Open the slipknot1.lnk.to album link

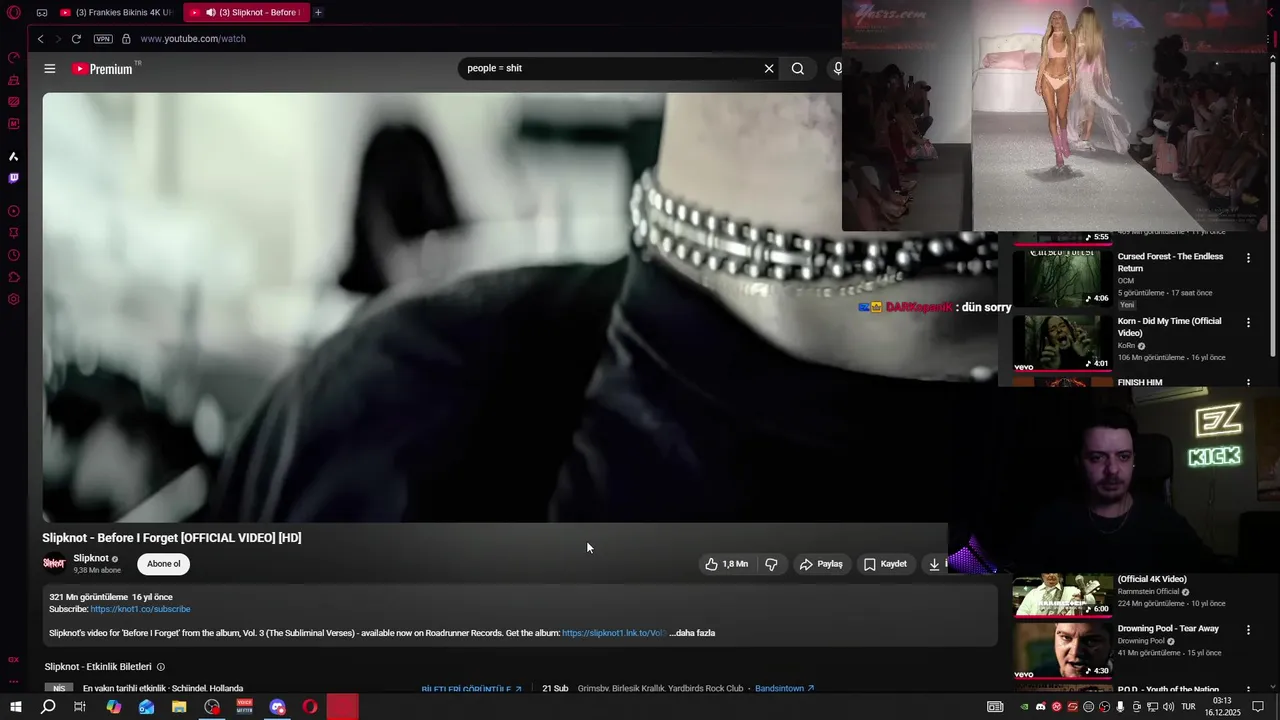613,633
